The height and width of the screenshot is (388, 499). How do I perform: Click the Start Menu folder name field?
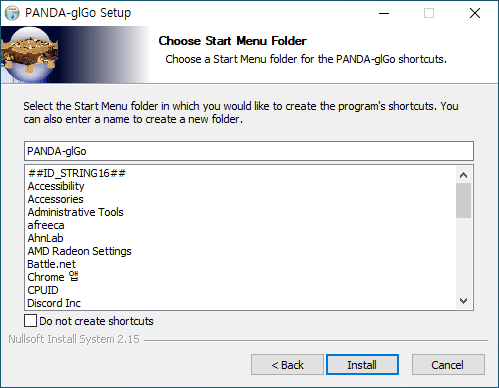[x=249, y=151]
